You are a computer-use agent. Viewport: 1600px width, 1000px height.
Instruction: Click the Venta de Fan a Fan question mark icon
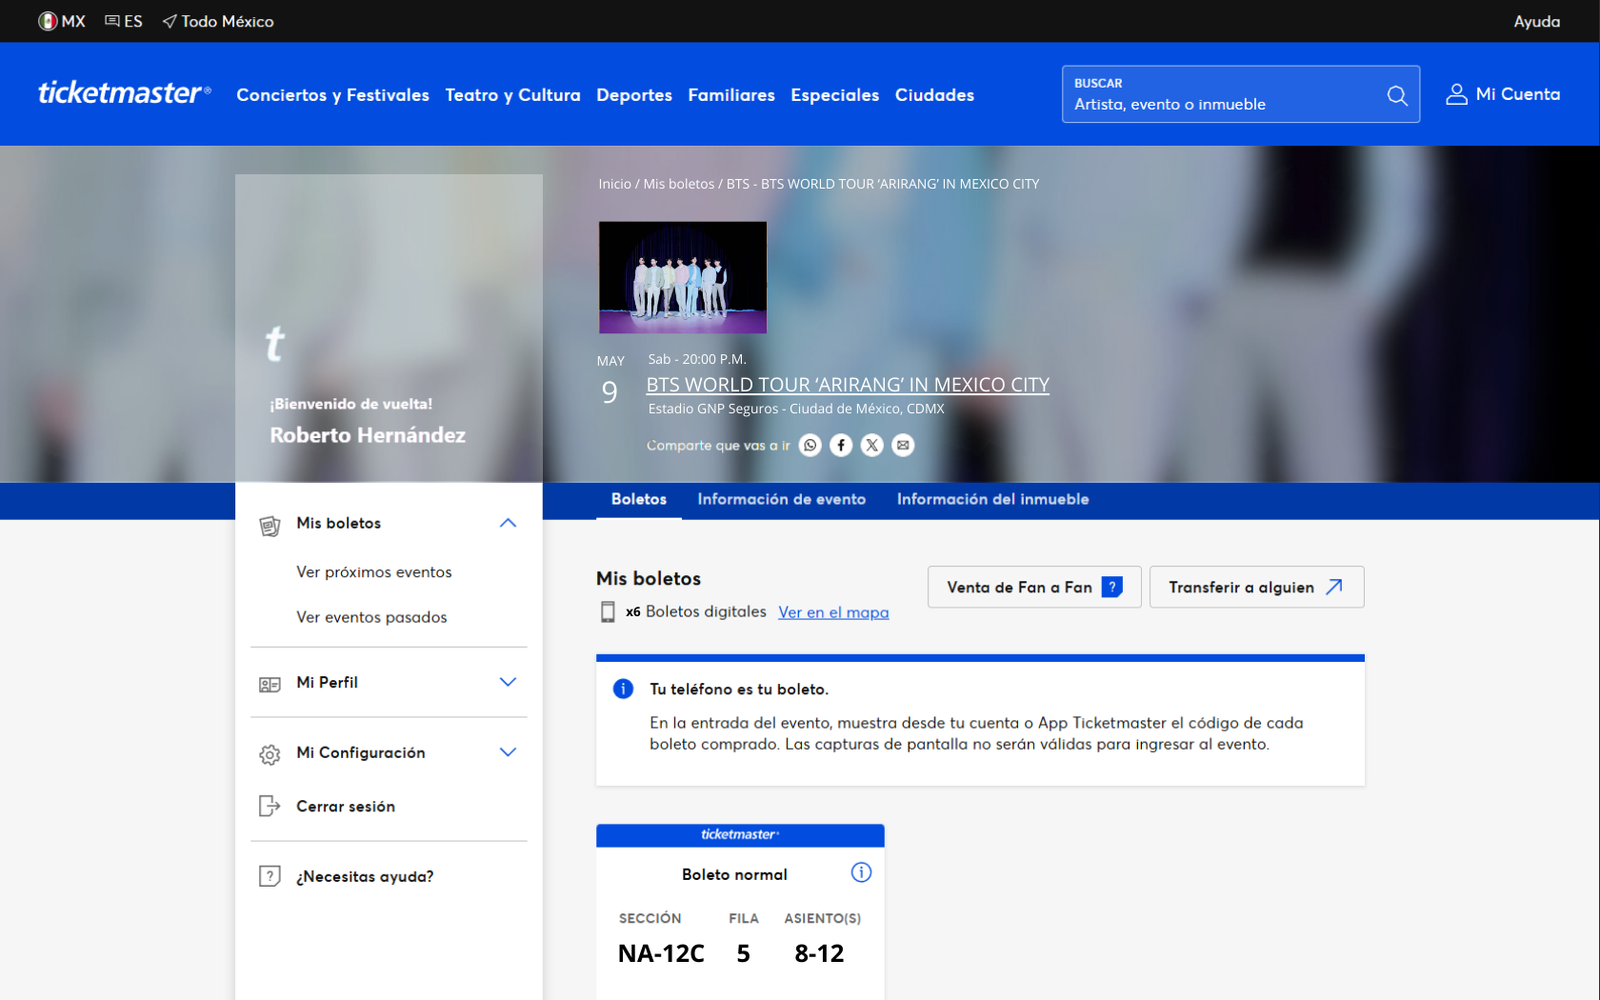pyautogui.click(x=1112, y=587)
